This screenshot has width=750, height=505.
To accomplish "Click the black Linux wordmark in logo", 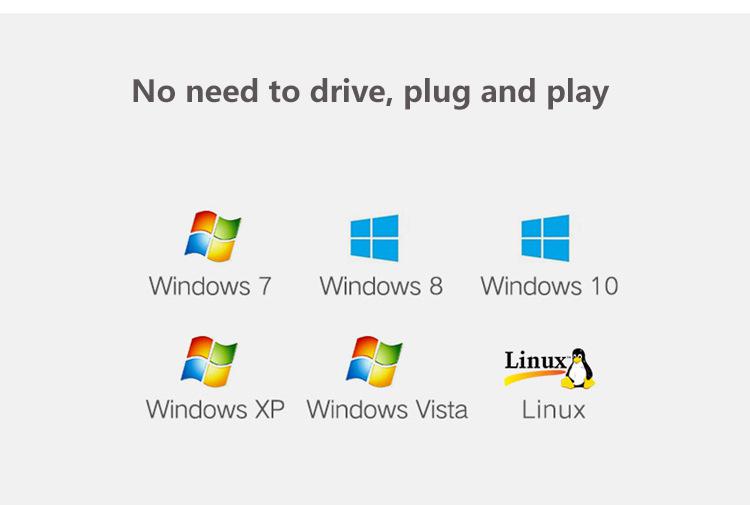I will pyautogui.click(x=535, y=361).
